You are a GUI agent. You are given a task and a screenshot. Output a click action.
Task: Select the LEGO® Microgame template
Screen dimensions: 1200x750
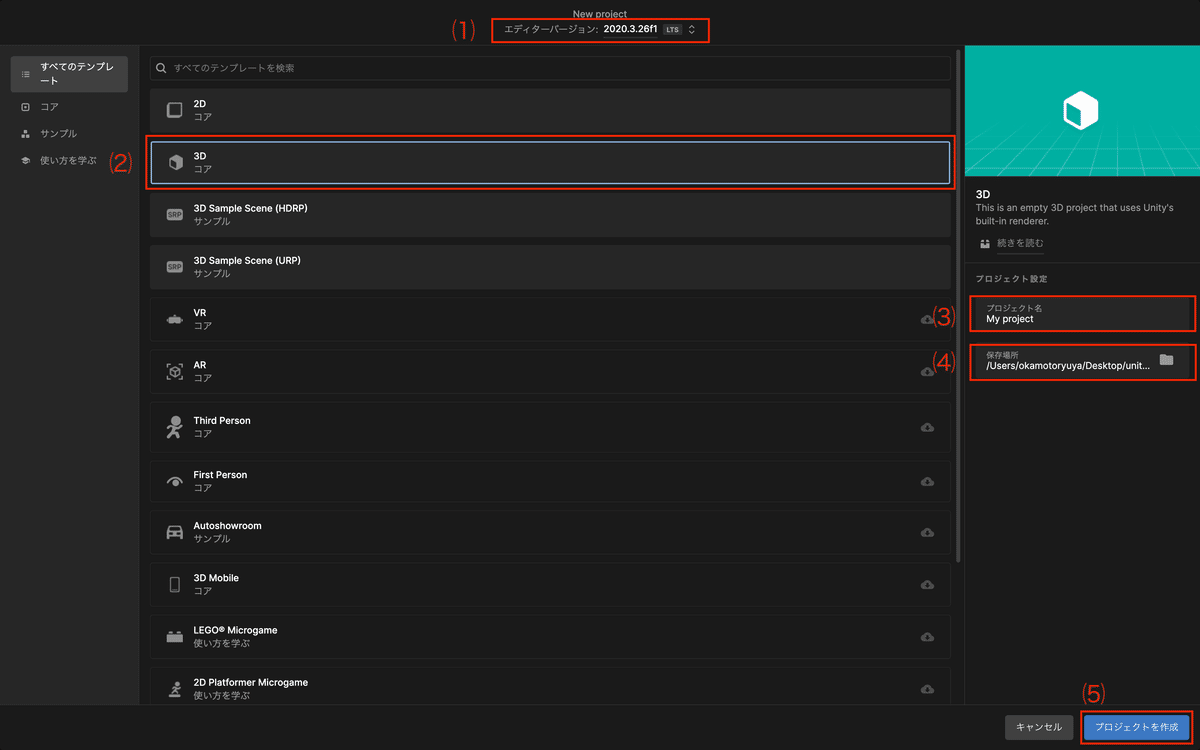(550, 636)
